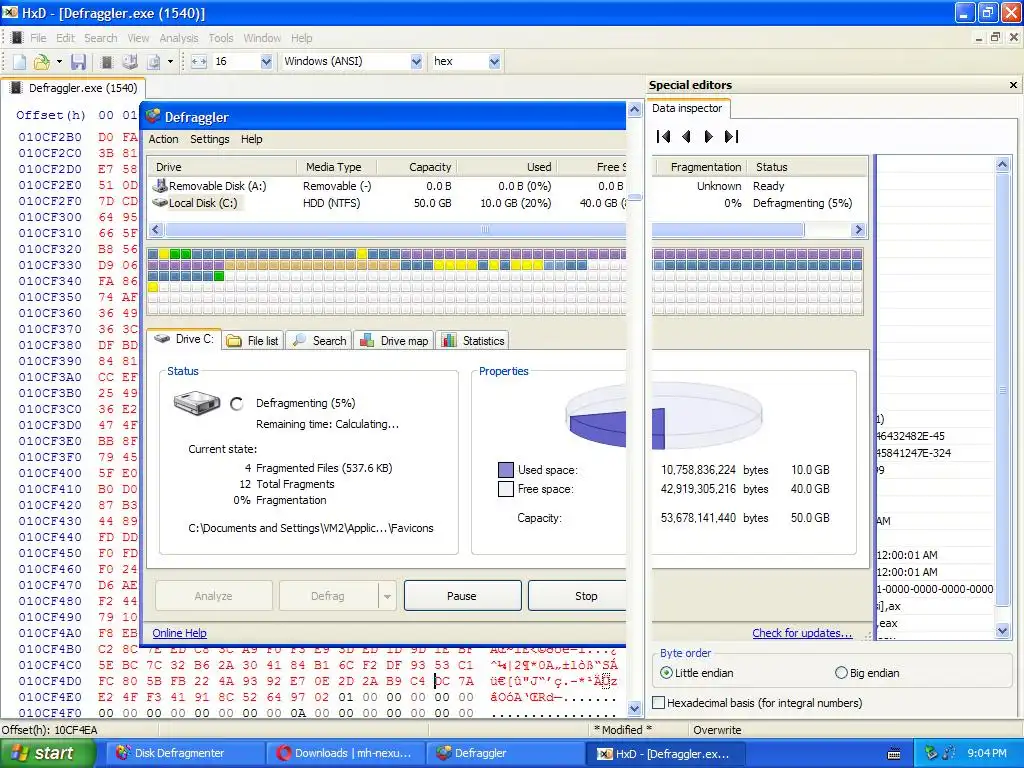Click the Open RAM process icon in HxD toolbar
The height and width of the screenshot is (768, 1024).
pos(106,61)
